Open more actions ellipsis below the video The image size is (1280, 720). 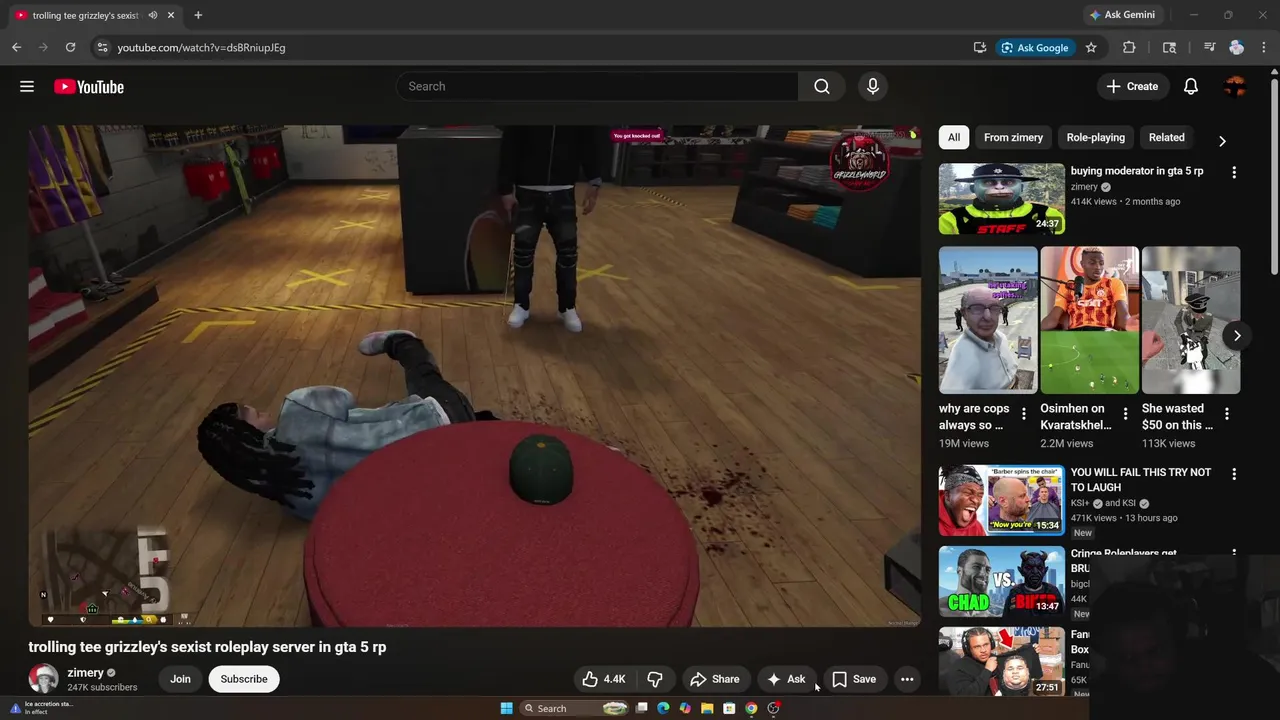[x=907, y=679]
